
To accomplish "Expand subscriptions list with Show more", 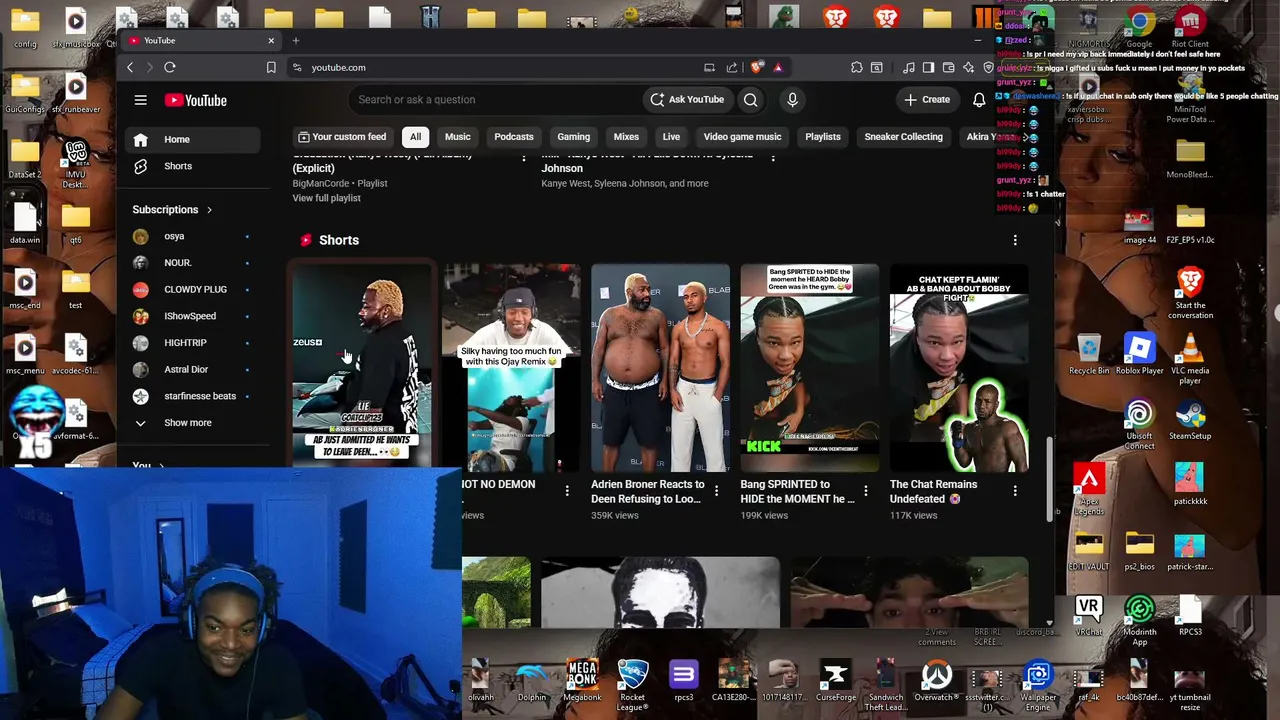I will (188, 423).
